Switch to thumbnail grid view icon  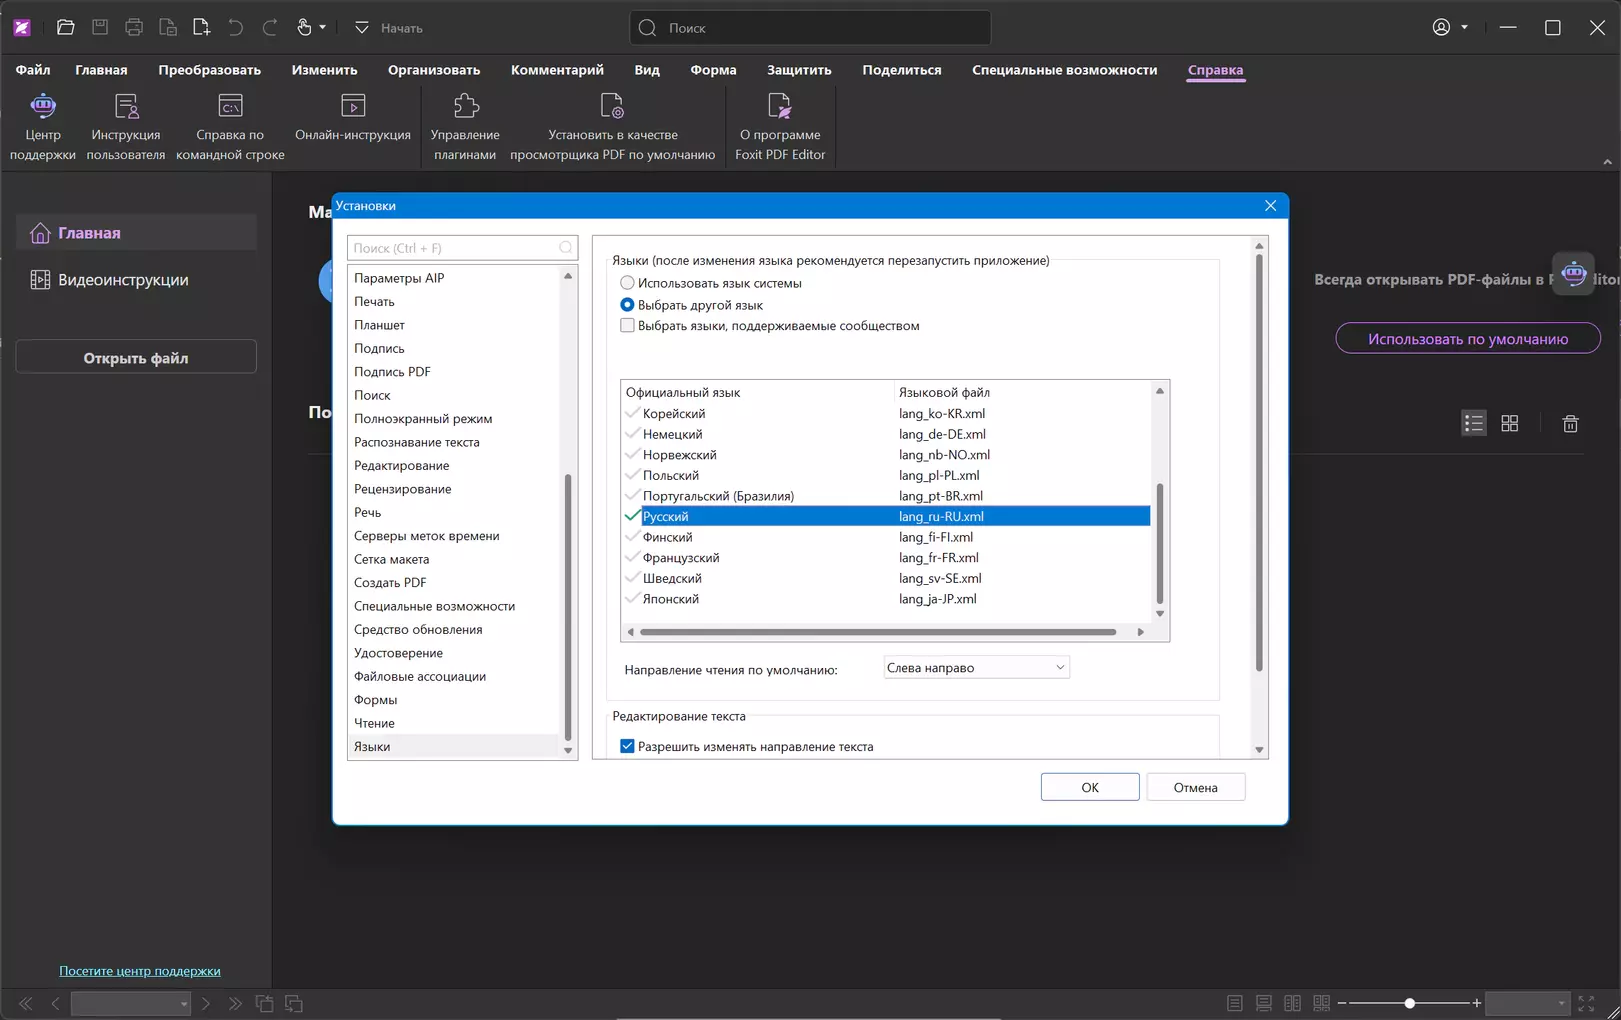tap(1510, 424)
